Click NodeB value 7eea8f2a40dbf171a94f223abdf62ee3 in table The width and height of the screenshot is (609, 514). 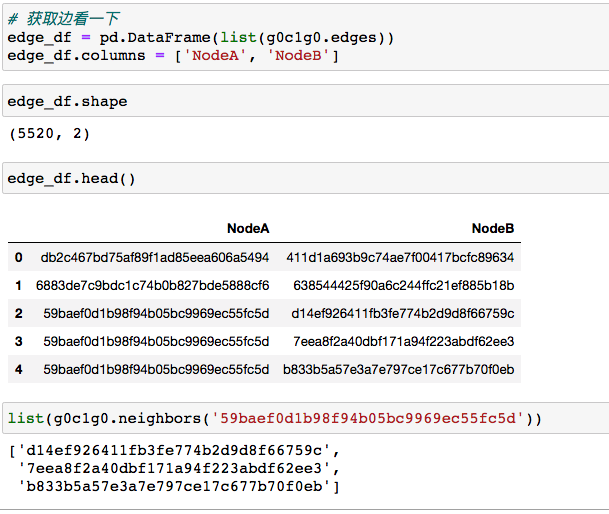coord(404,342)
